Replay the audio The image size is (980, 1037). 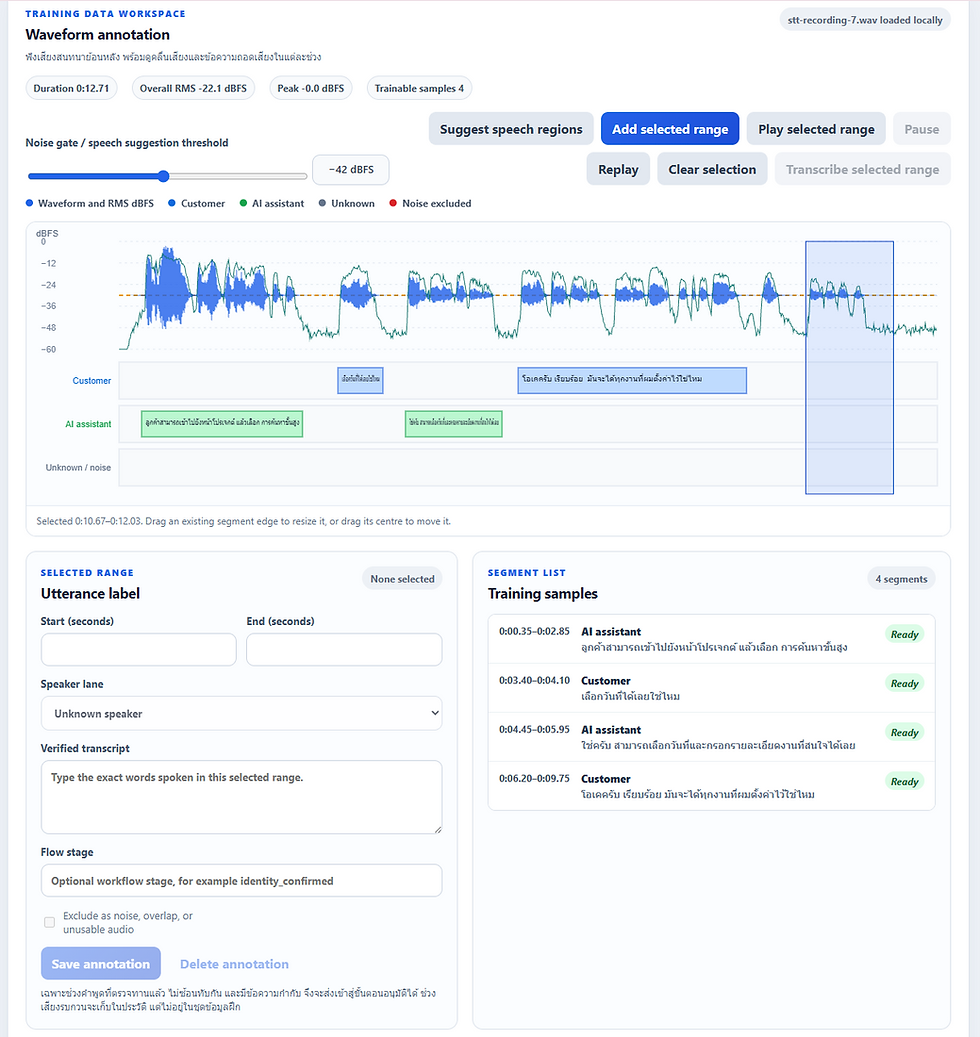point(618,169)
